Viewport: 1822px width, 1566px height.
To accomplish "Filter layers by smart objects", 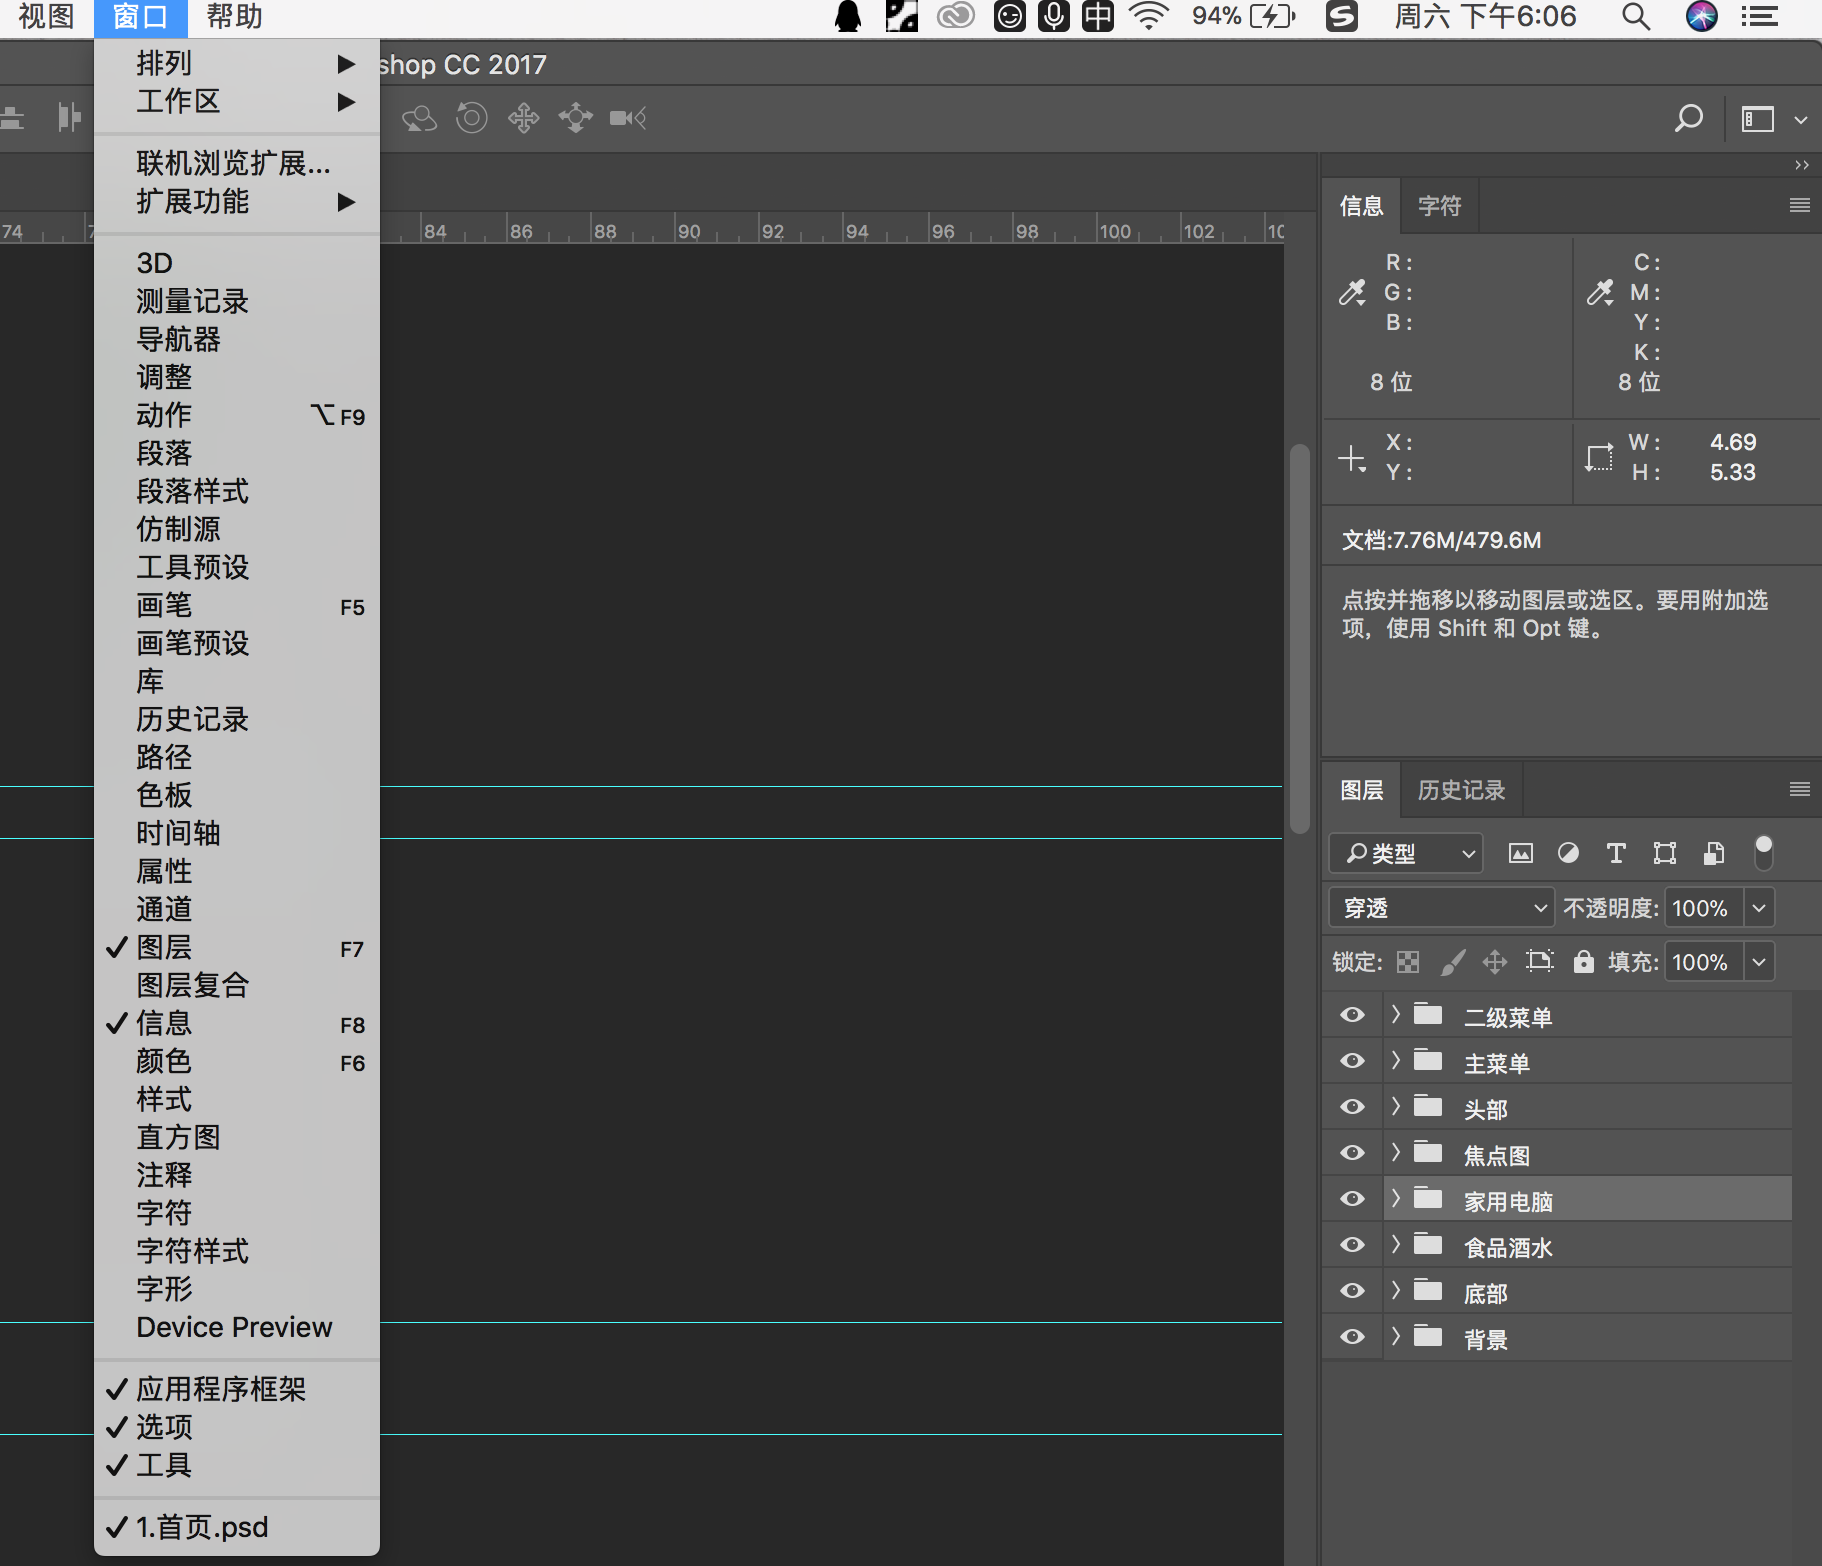I will (1713, 853).
